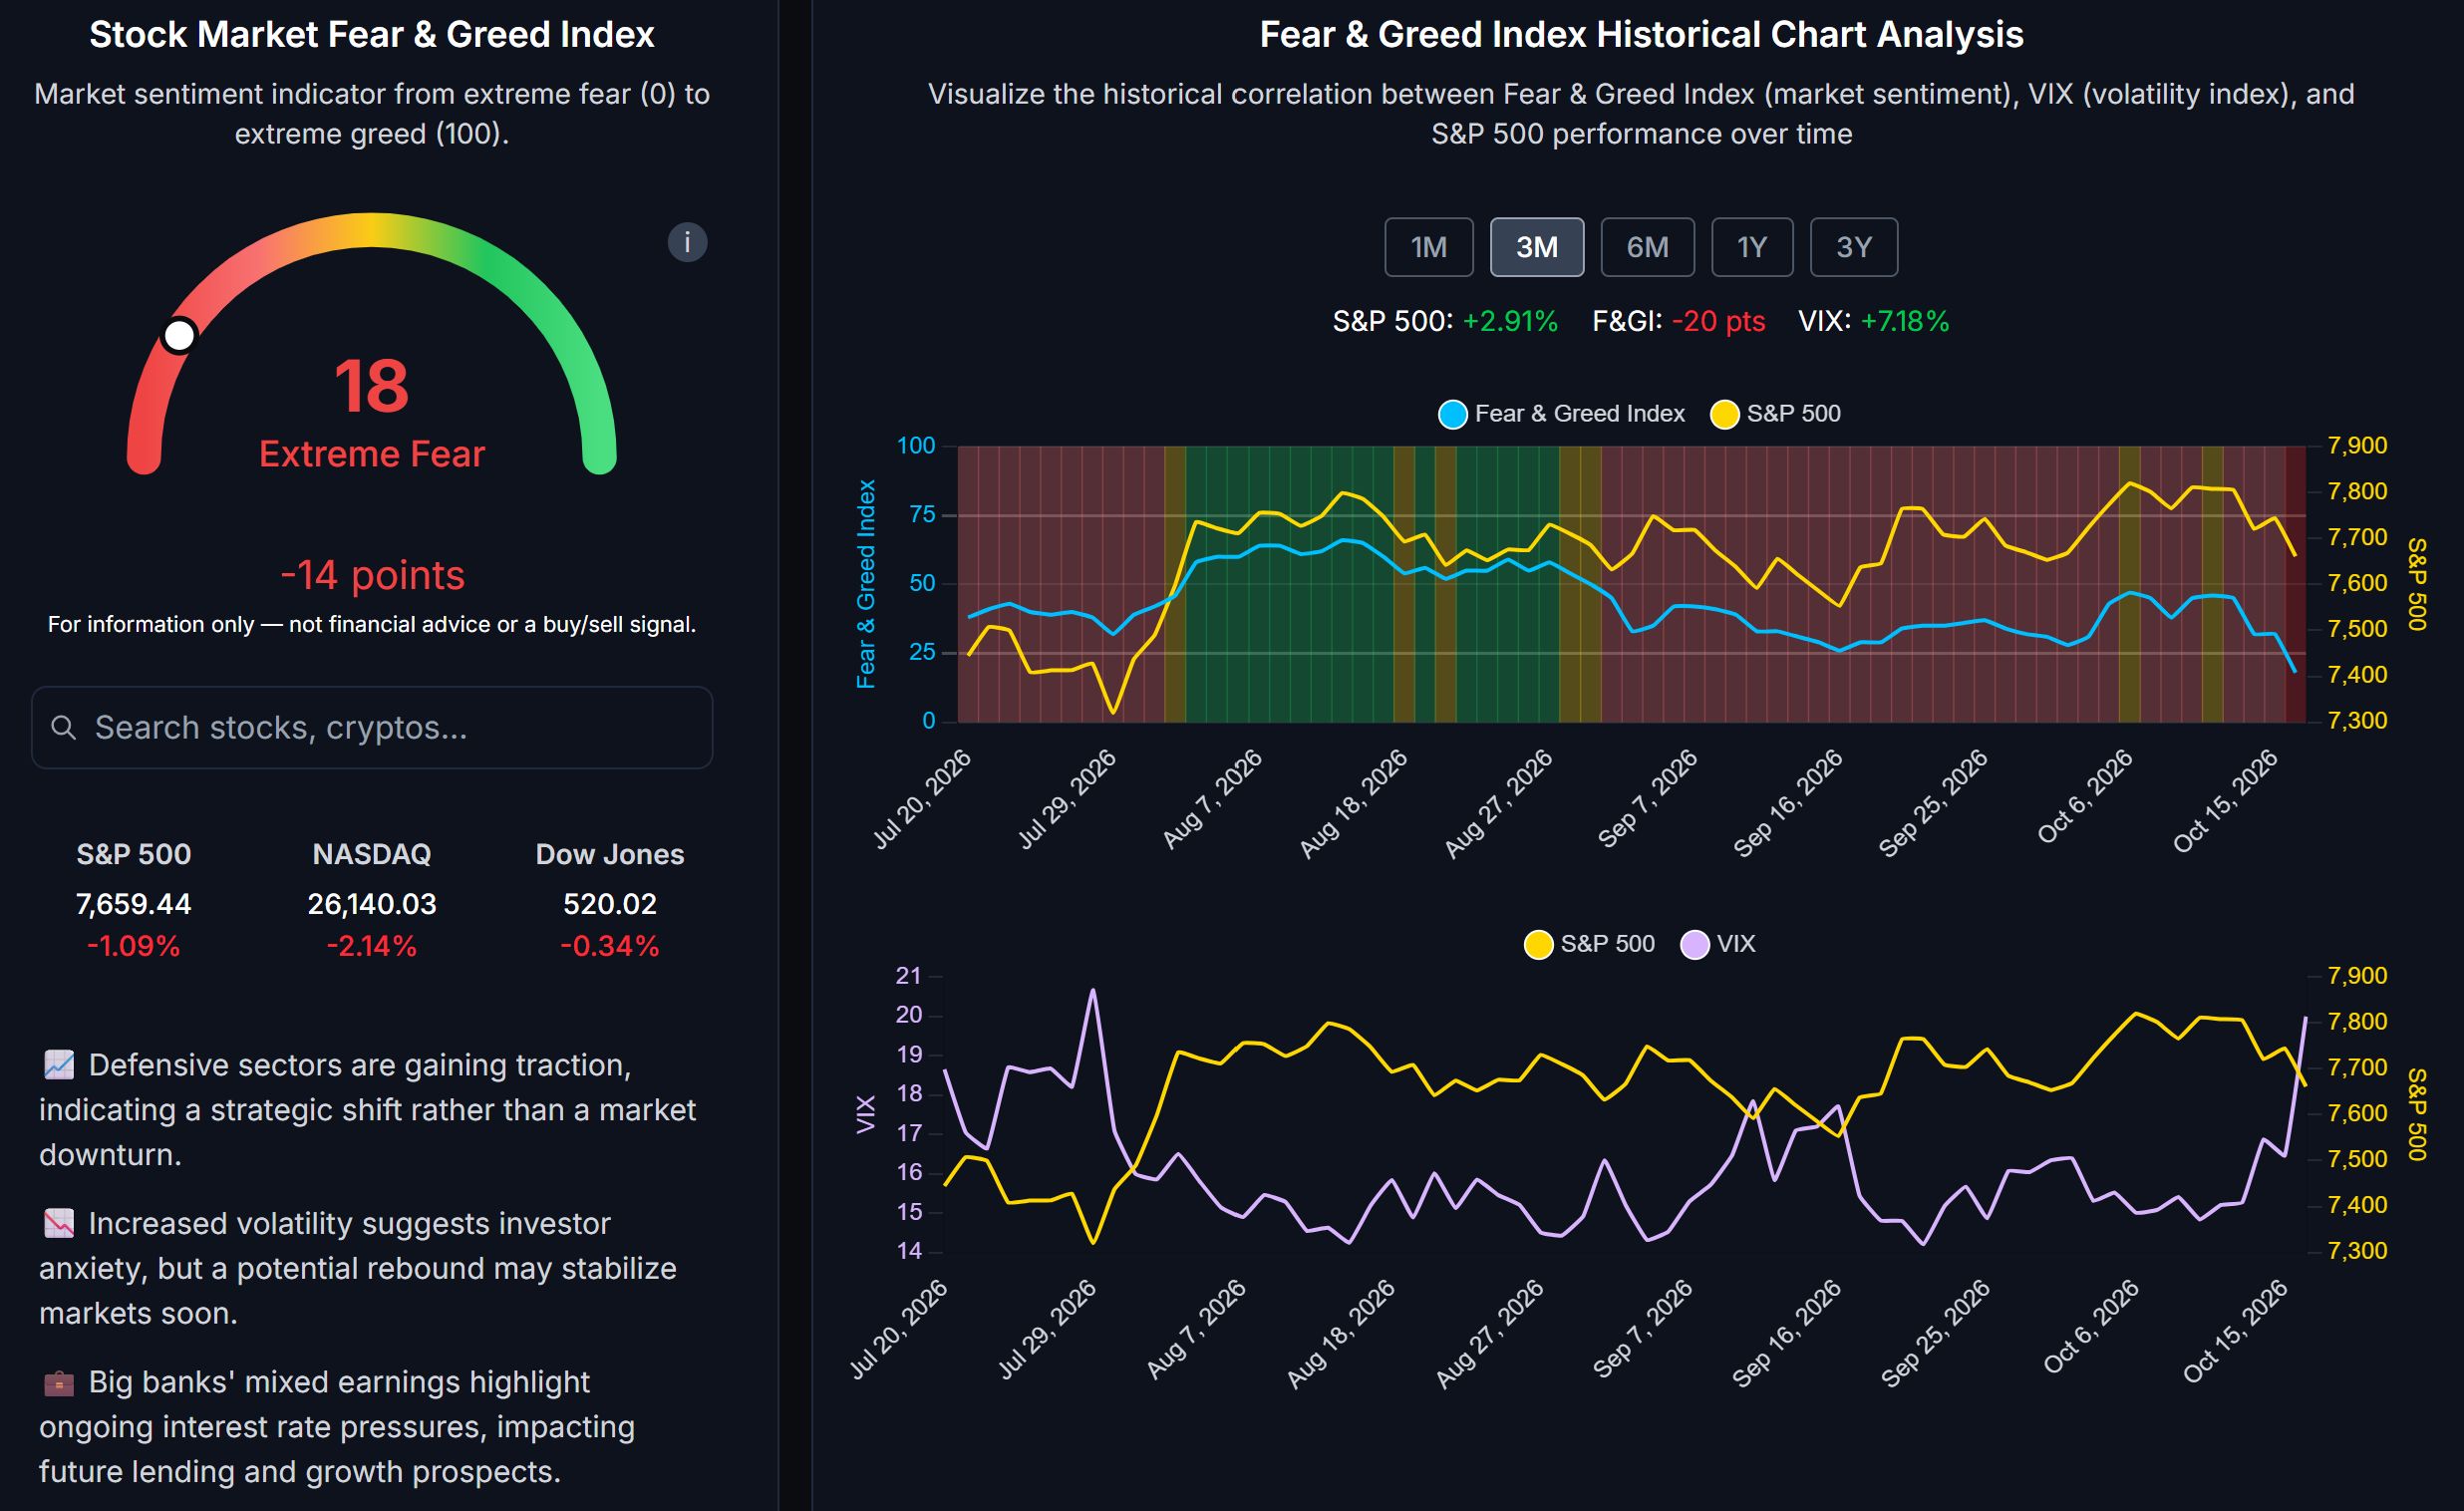Viewport: 2464px width, 1511px height.
Task: Toggle S&P 500 legend in top chart
Action: (1775, 414)
